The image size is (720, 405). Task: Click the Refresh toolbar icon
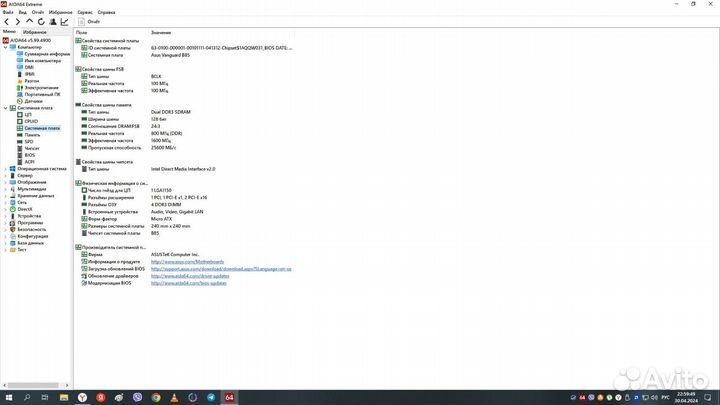pyautogui.click(x=41, y=21)
